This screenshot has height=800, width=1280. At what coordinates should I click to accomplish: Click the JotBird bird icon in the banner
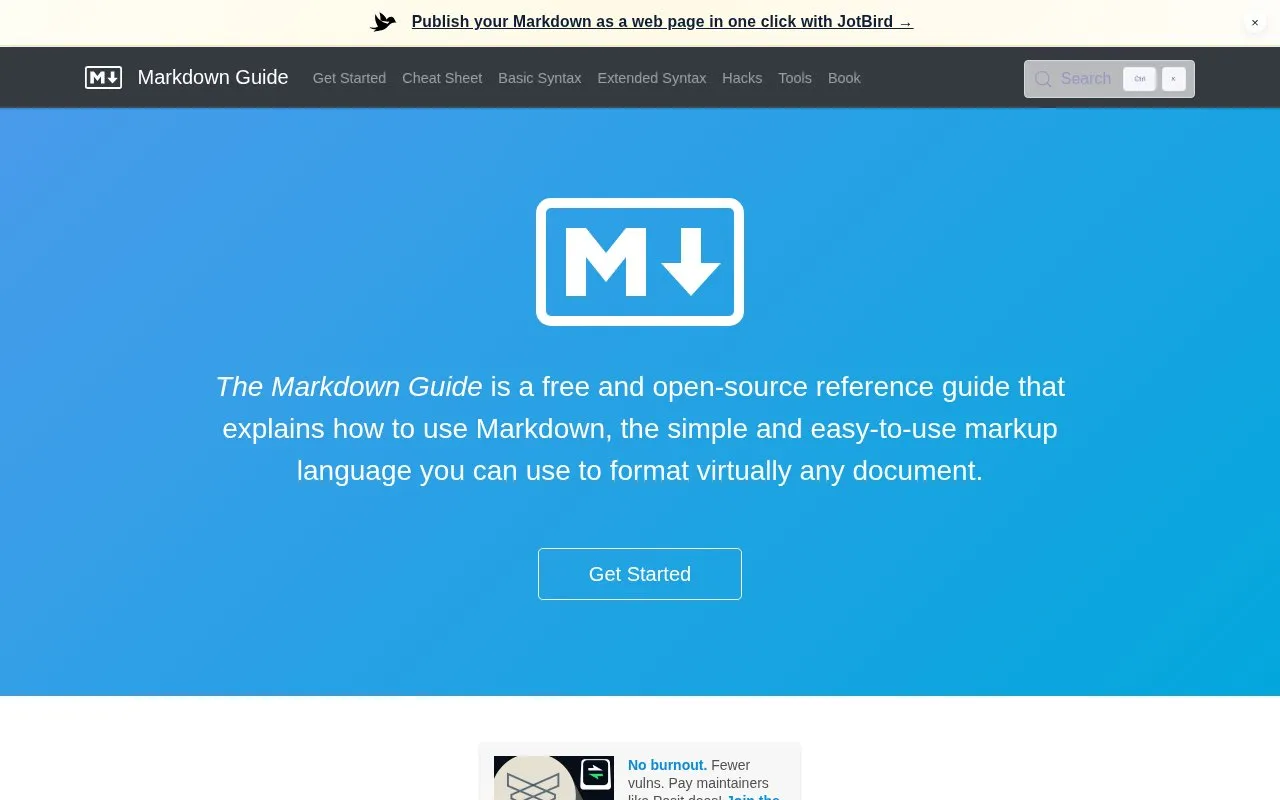click(x=383, y=22)
